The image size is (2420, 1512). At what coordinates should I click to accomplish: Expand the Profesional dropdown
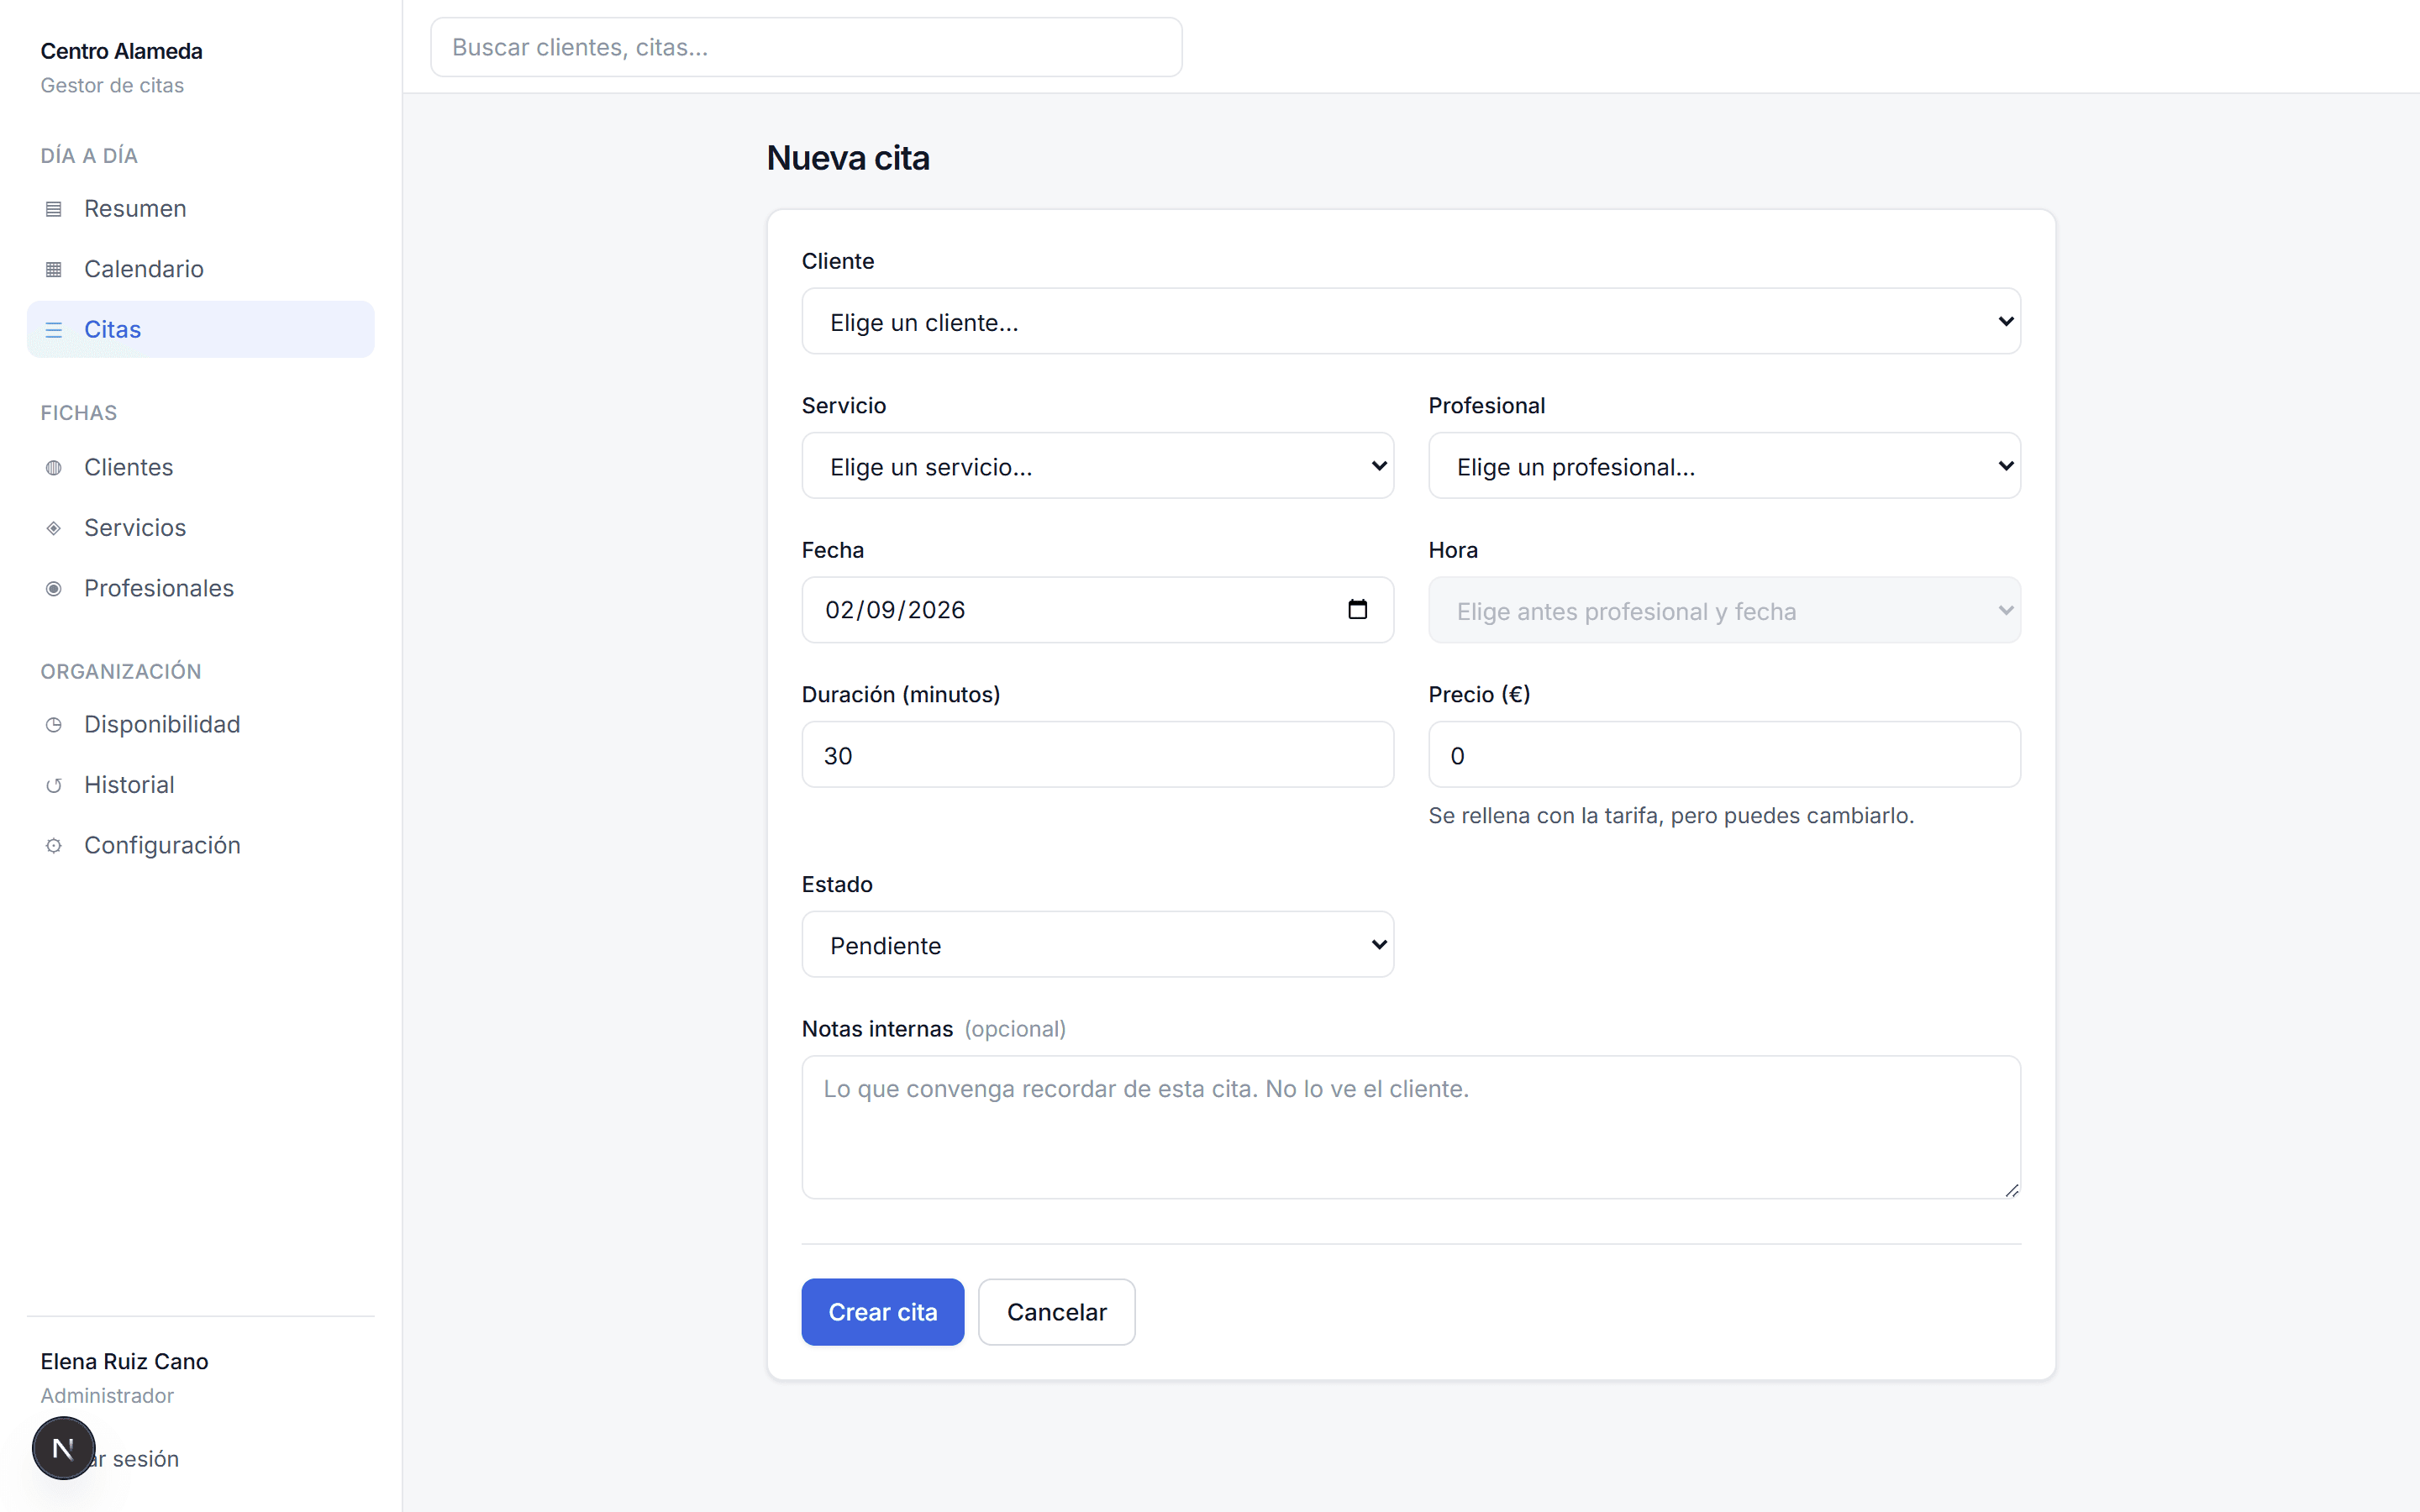click(x=1724, y=465)
